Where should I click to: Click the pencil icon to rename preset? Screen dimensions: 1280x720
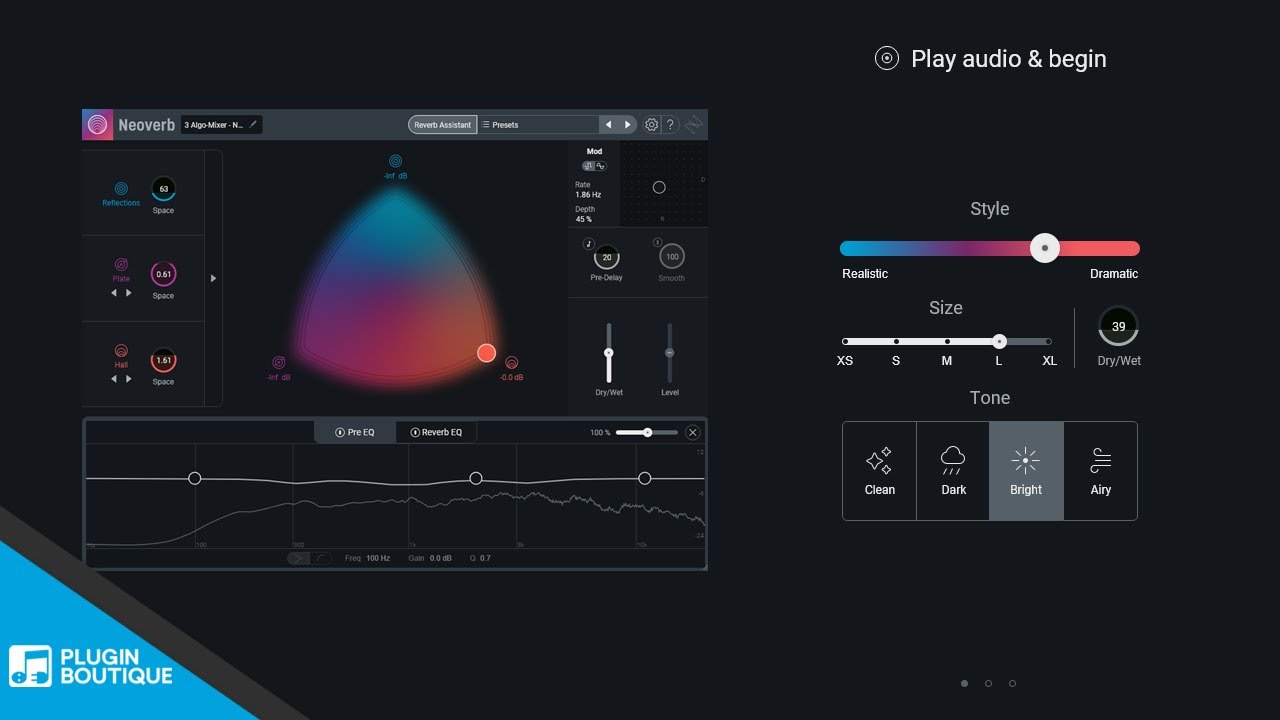[253, 125]
